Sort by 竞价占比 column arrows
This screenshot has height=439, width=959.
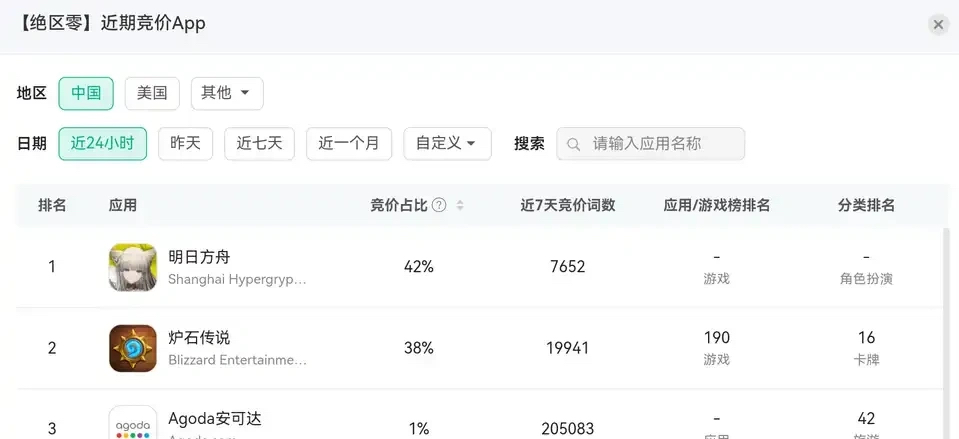pyautogui.click(x=460, y=206)
